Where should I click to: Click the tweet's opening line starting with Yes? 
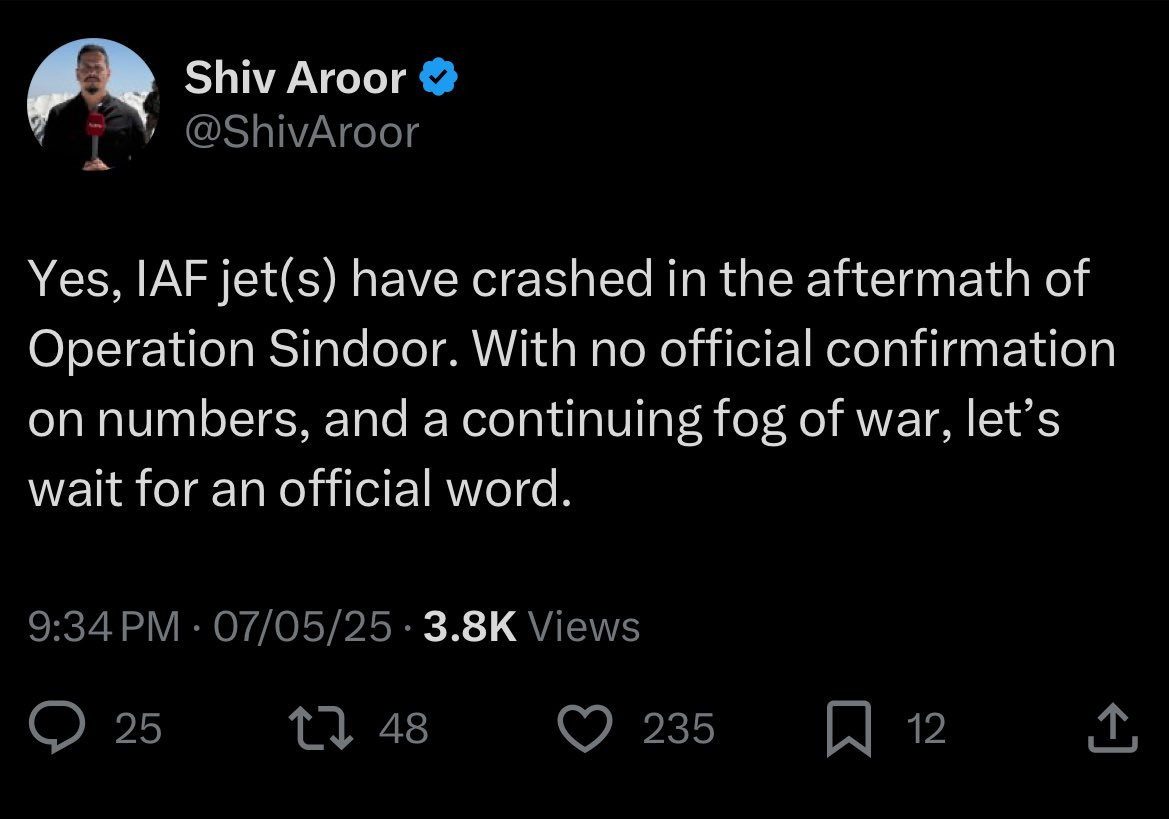(x=558, y=281)
